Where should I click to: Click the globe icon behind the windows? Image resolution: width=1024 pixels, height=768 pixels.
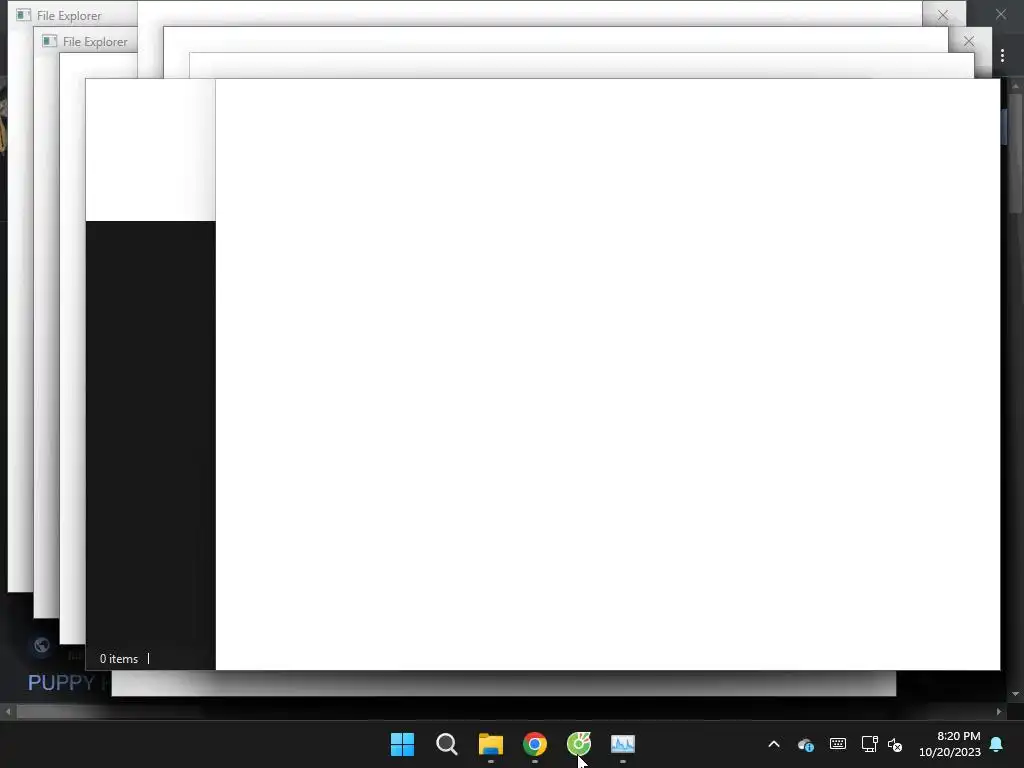(x=42, y=645)
